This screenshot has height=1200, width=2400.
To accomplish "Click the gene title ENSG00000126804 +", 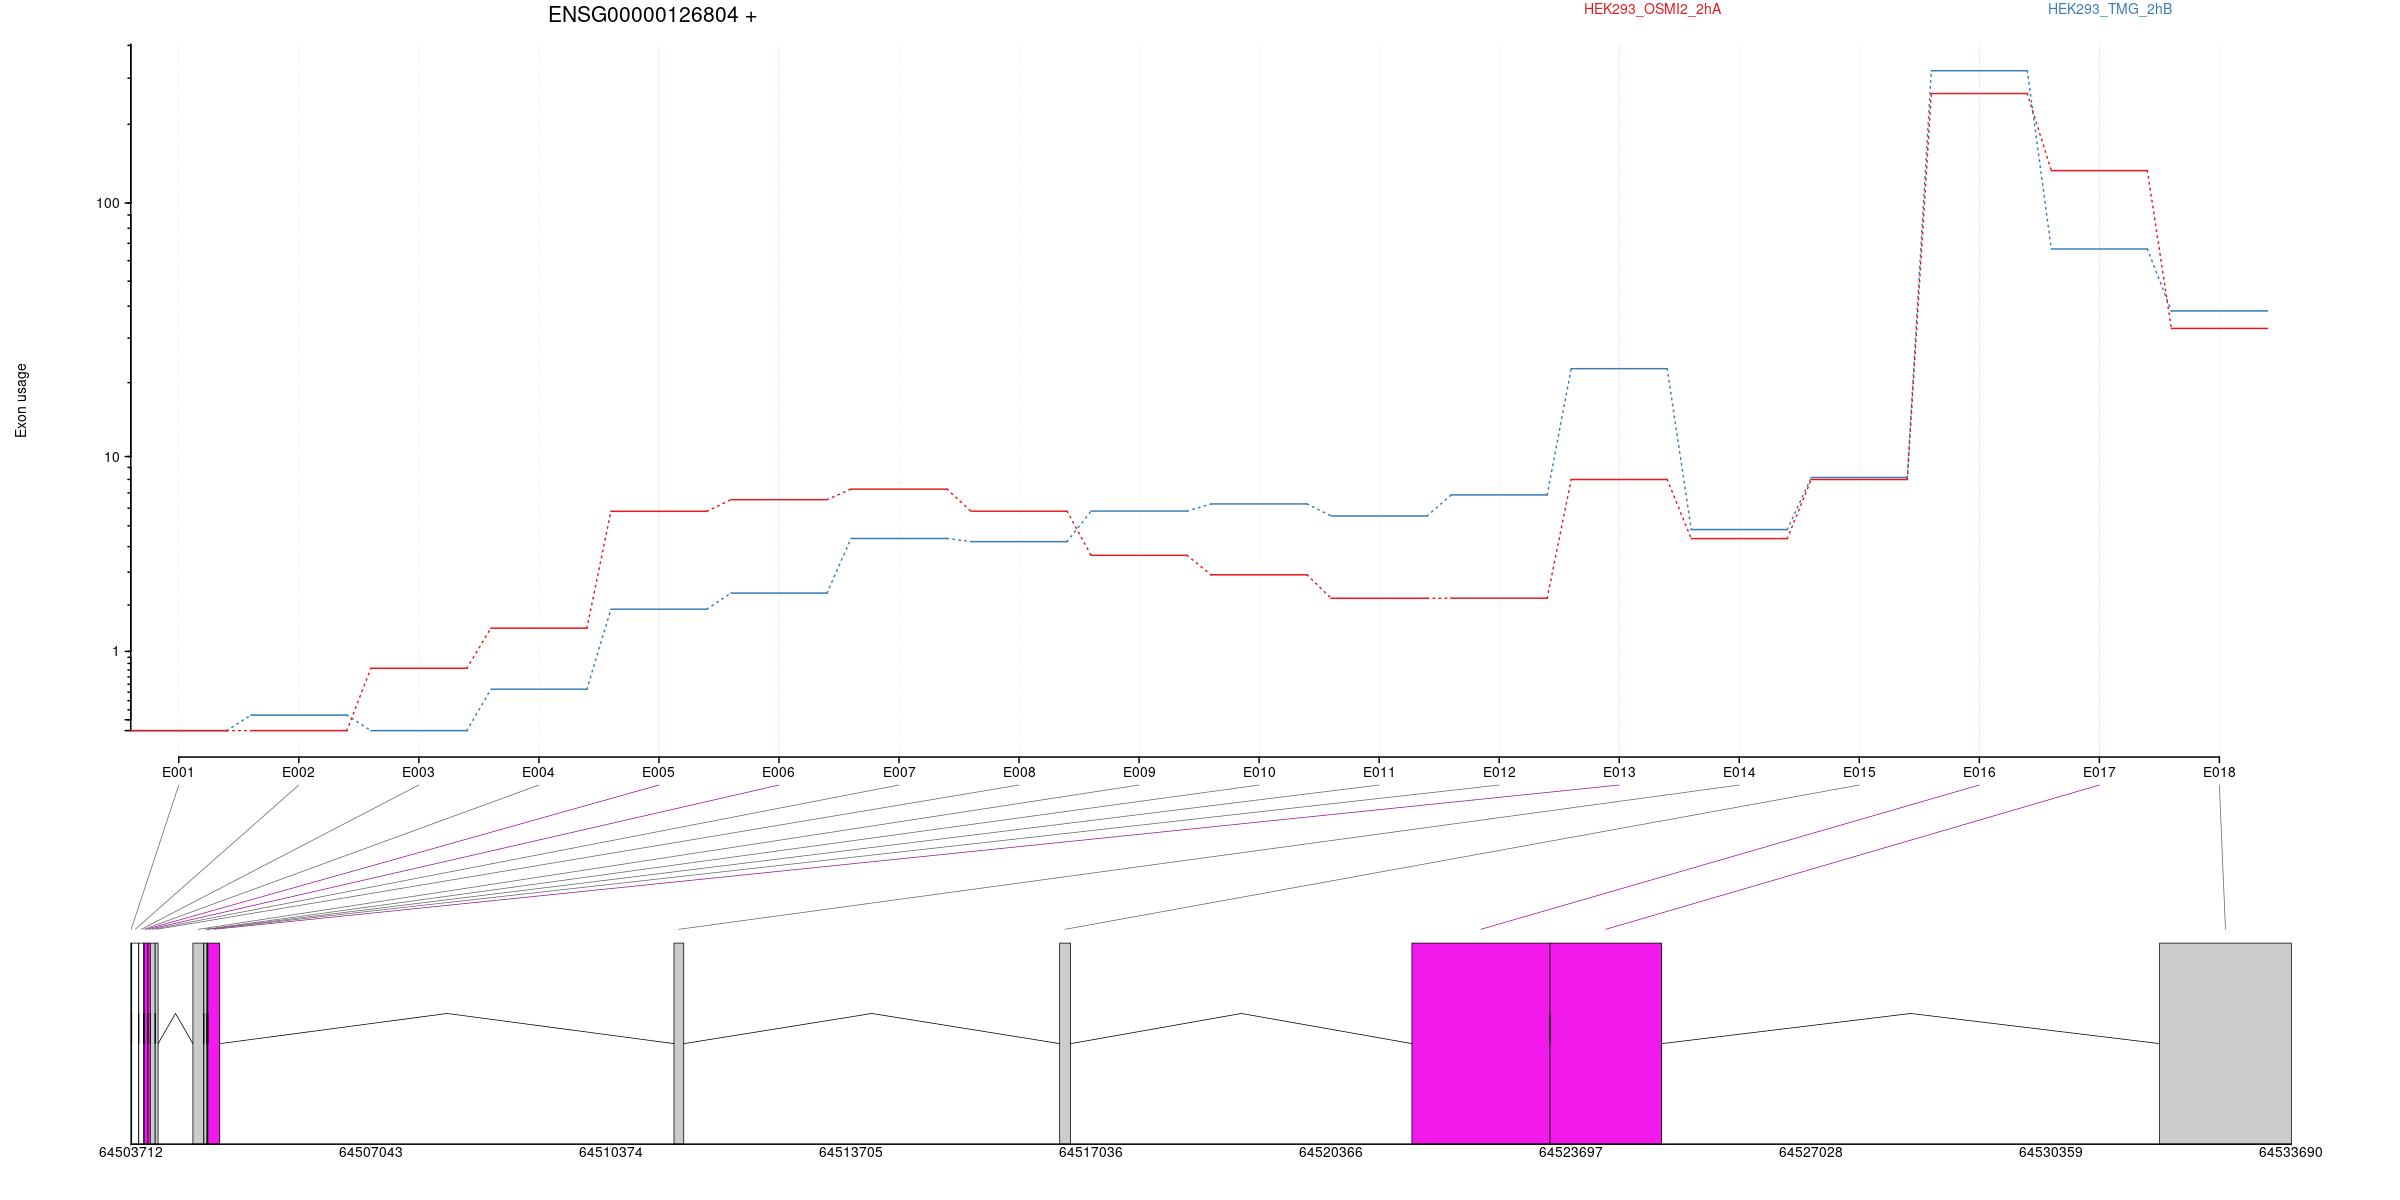I will click(x=652, y=15).
